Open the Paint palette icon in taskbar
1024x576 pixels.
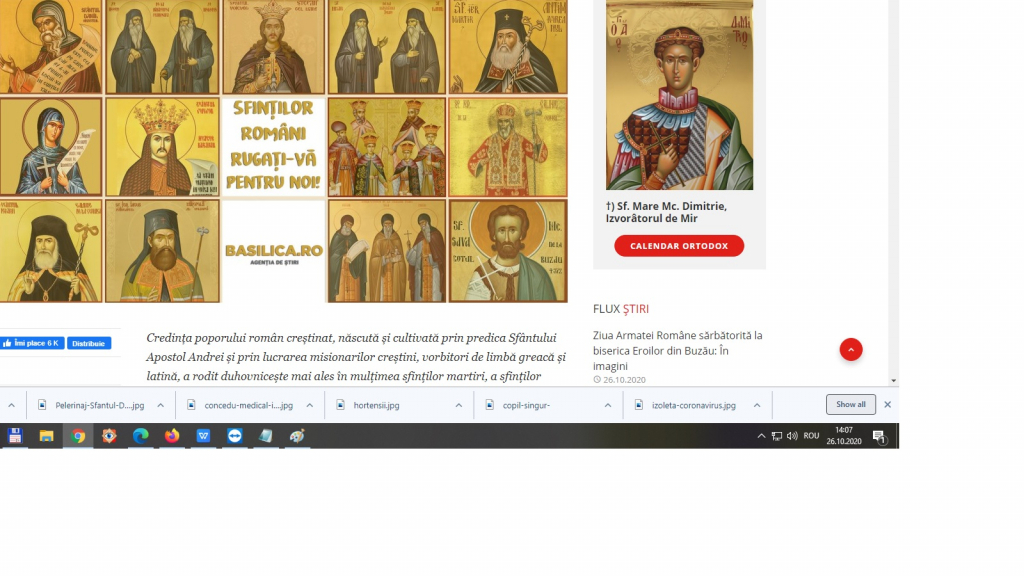tap(297, 436)
